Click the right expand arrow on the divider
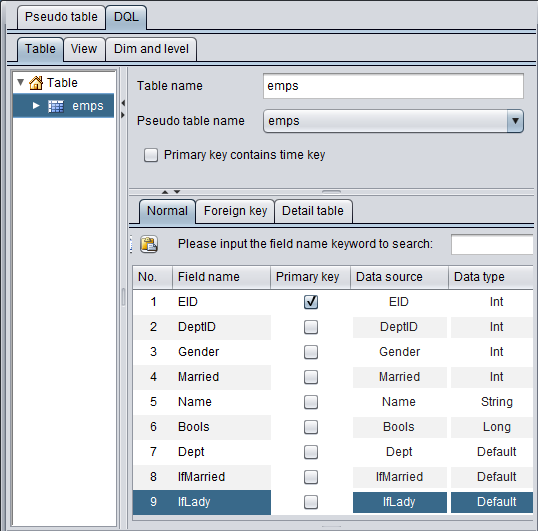 coord(123,115)
